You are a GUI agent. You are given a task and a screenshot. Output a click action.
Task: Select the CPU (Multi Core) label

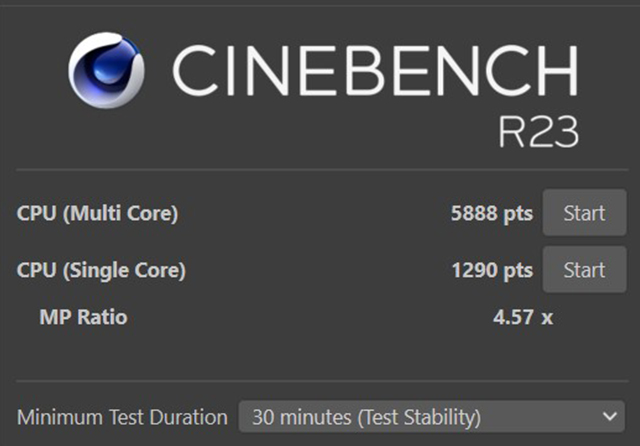(x=97, y=213)
